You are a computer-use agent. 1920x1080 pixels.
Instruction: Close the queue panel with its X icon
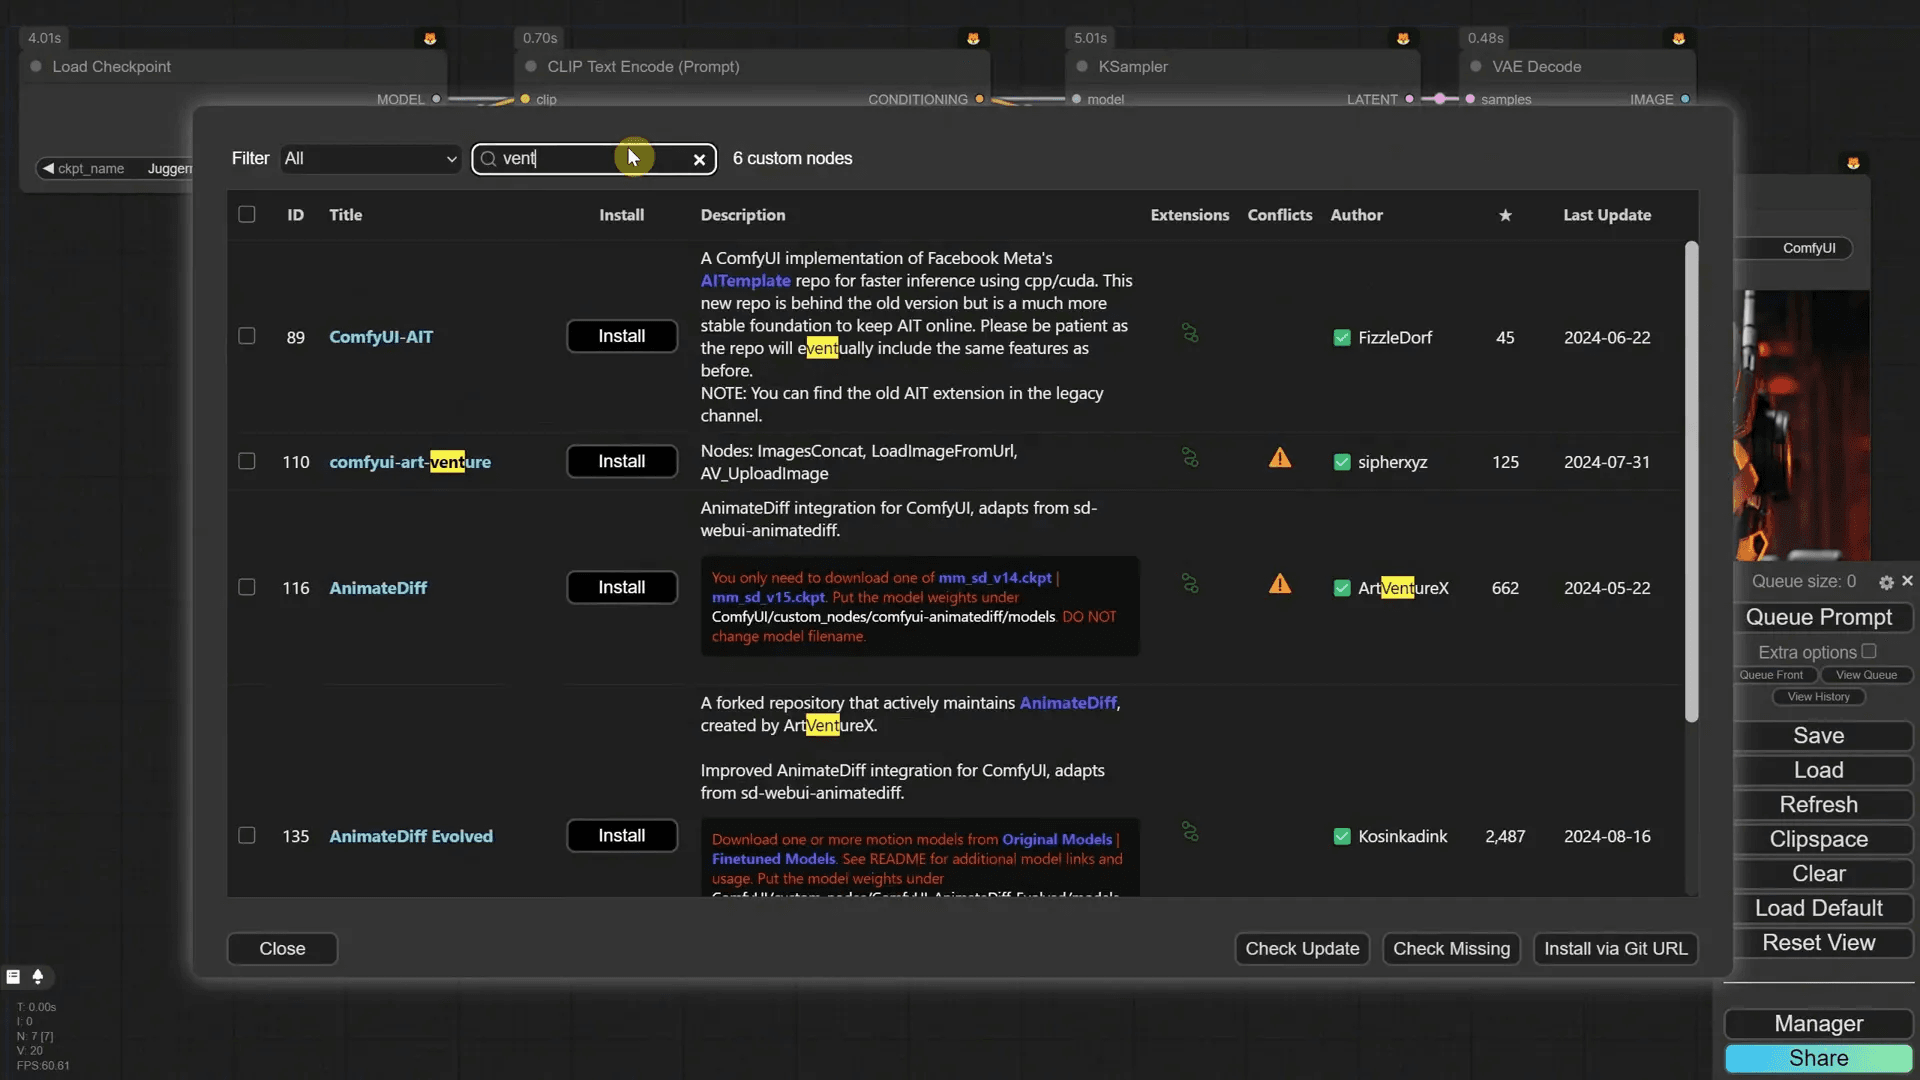[x=1906, y=580]
